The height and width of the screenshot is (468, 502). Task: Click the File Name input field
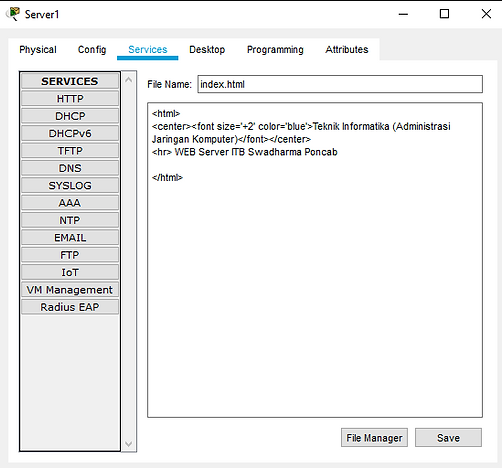(x=340, y=84)
